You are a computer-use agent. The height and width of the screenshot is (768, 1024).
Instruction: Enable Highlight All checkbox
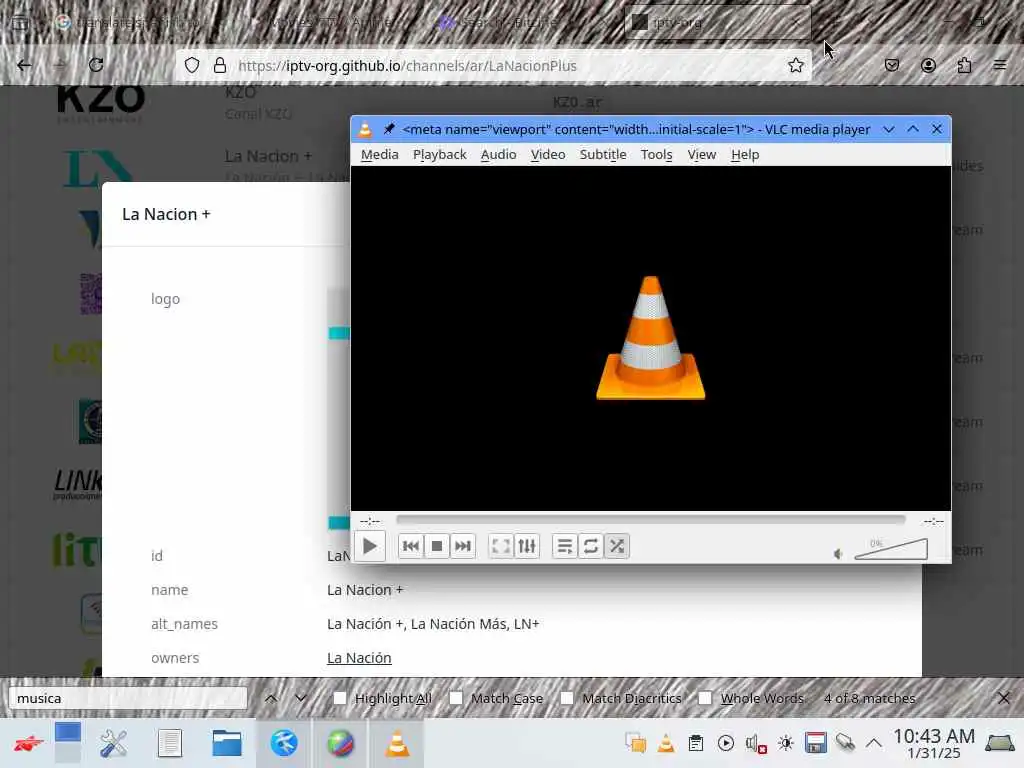340,698
